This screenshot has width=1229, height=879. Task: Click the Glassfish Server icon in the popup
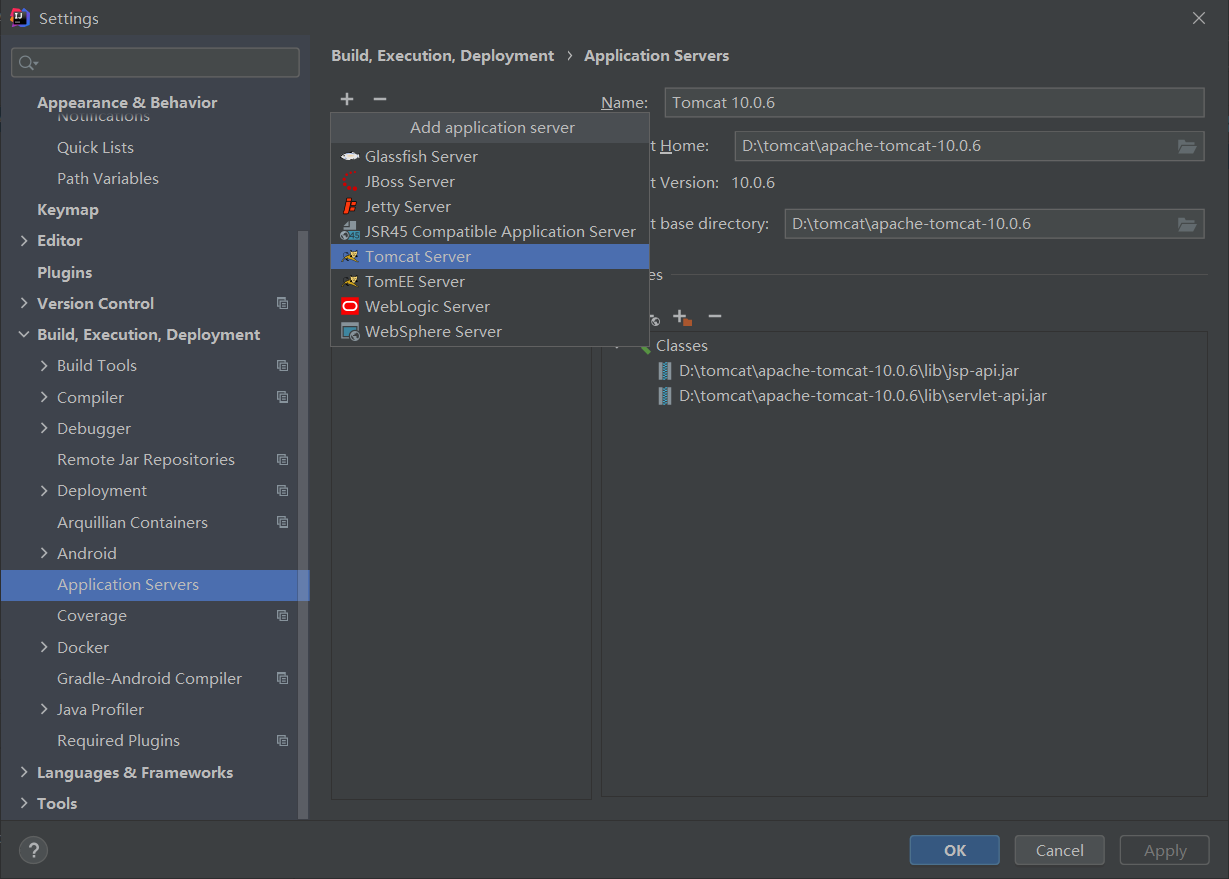[349, 157]
